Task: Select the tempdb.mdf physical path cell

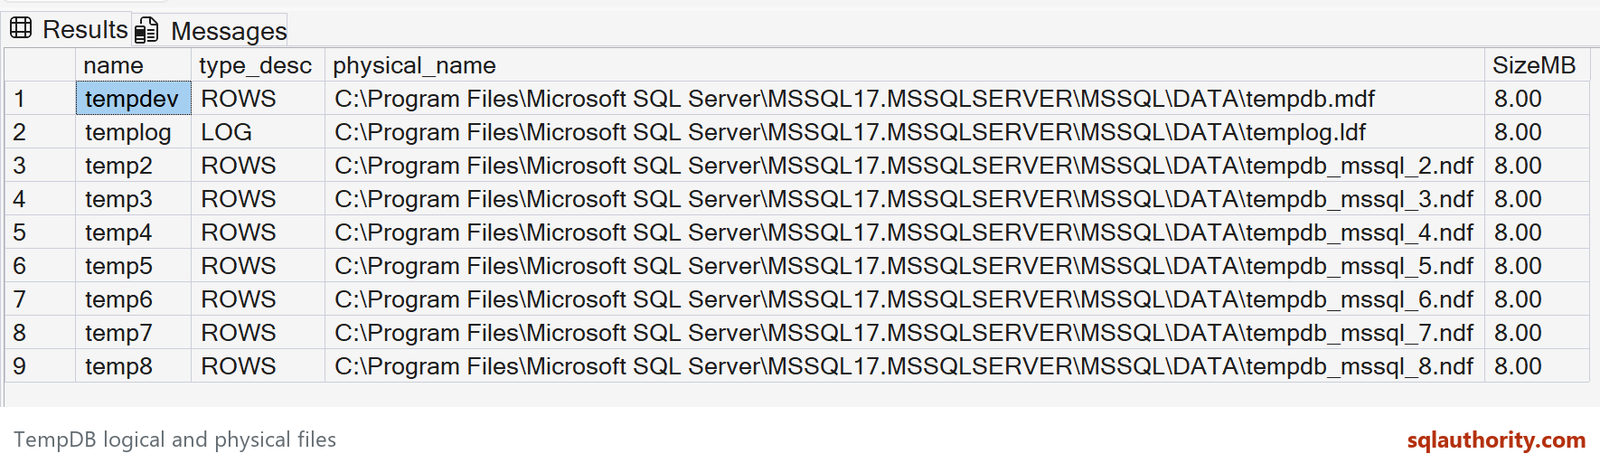Action: 904,98
